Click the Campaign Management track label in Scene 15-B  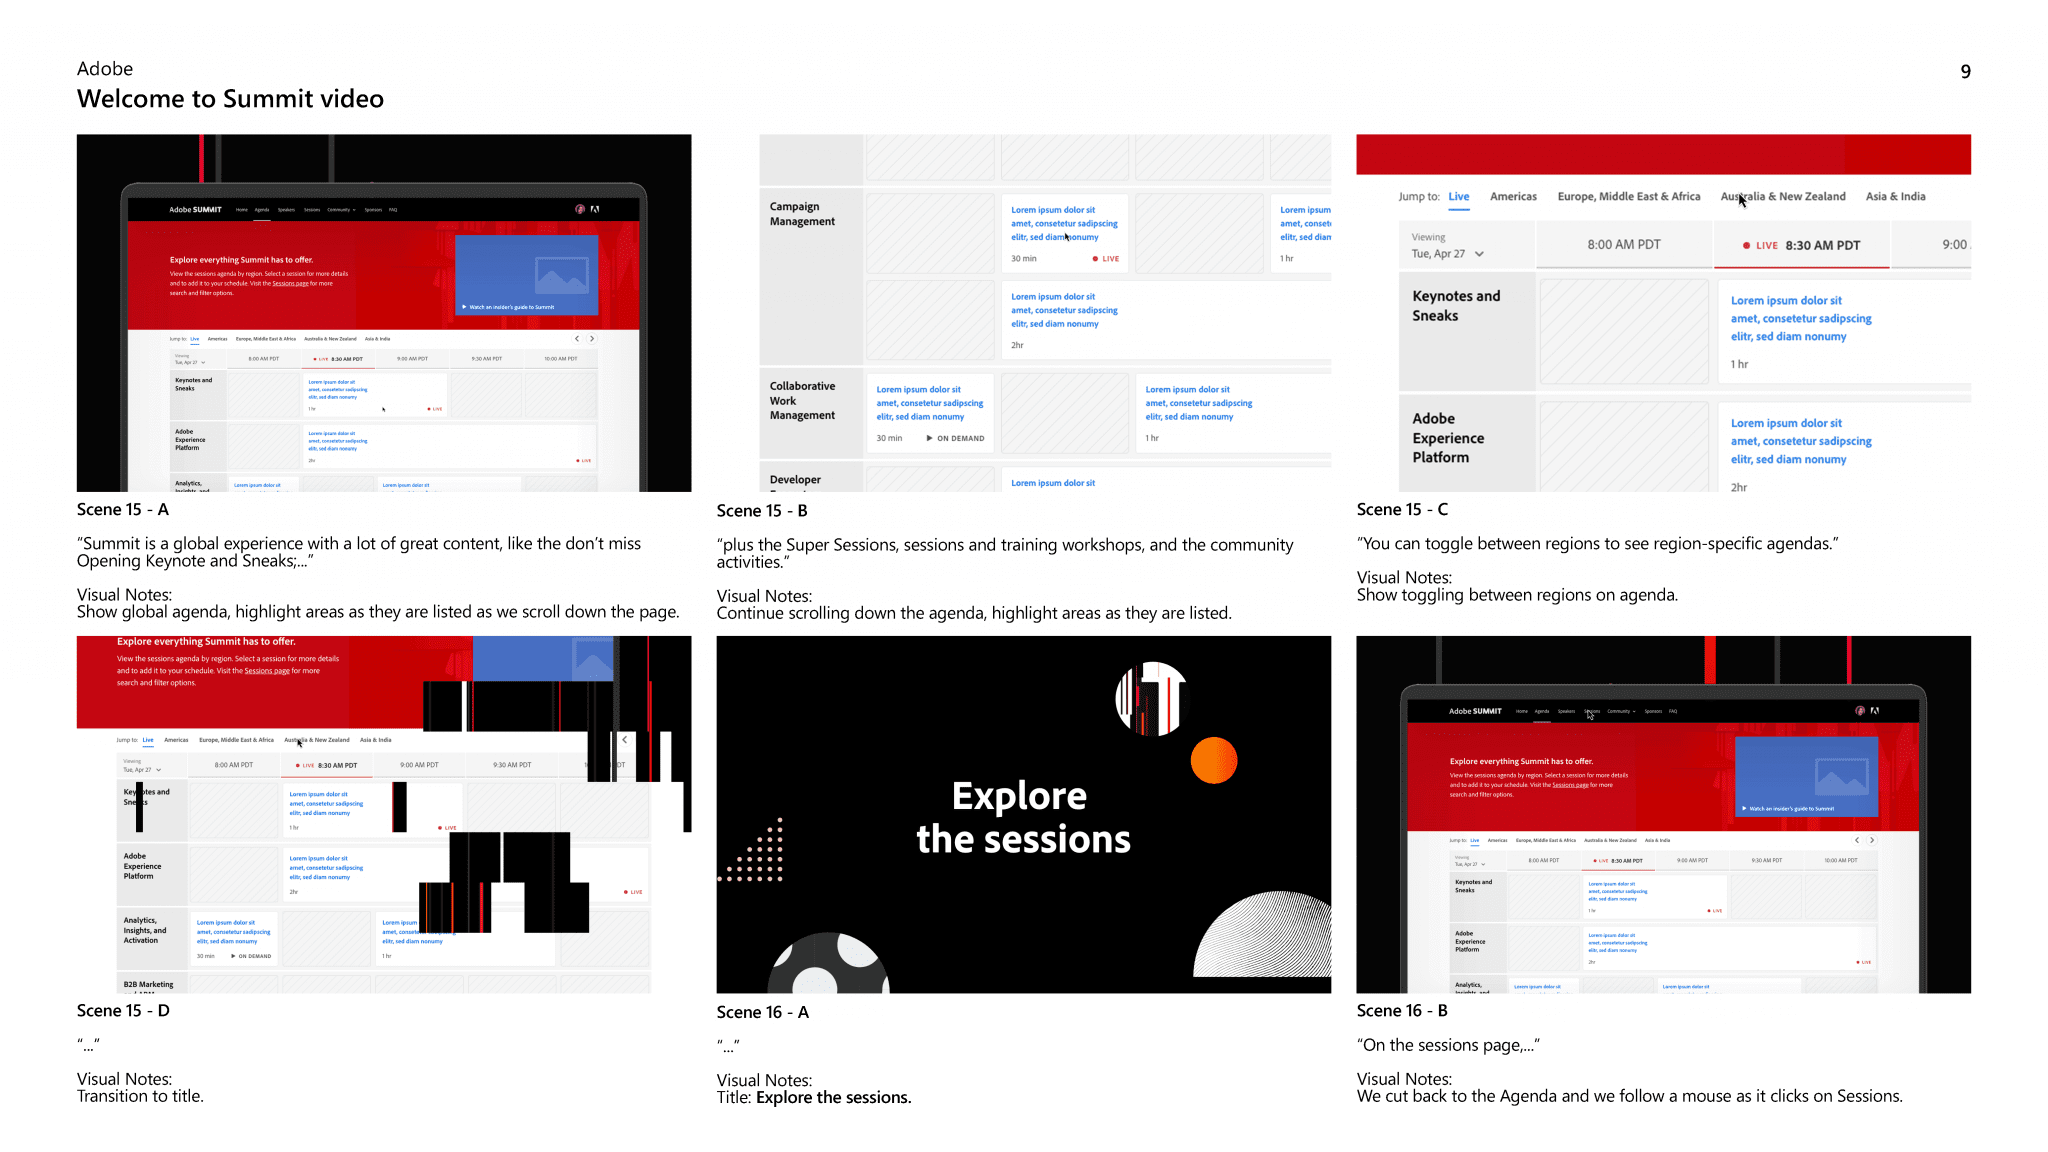[x=802, y=214]
